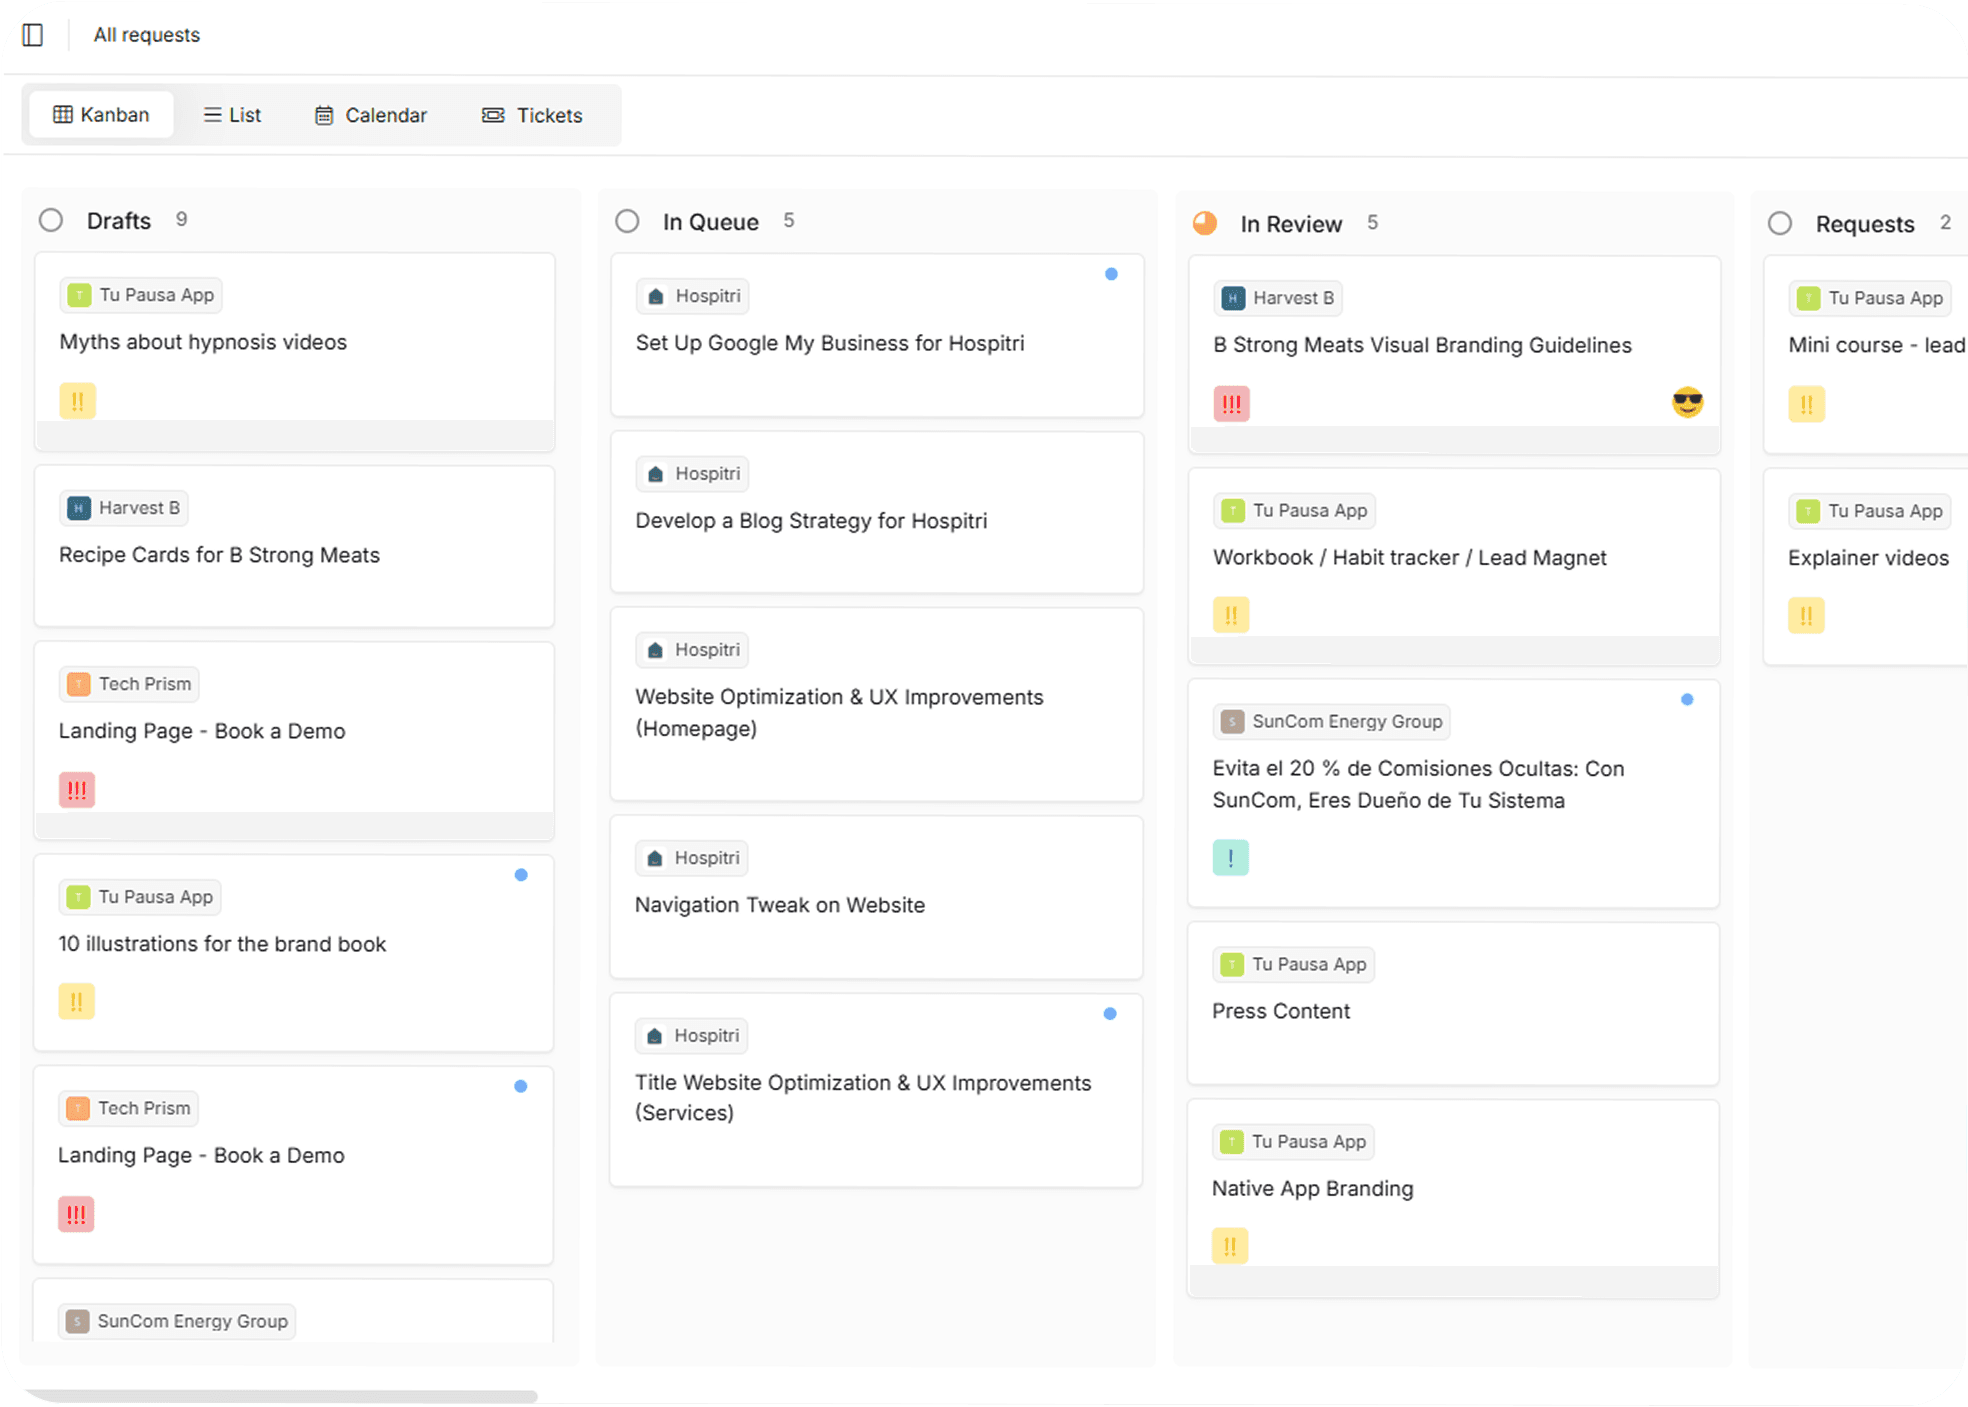Image resolution: width=1968 pixels, height=1407 pixels.
Task: Click the sunglasses emoji avatar
Action: (1687, 402)
